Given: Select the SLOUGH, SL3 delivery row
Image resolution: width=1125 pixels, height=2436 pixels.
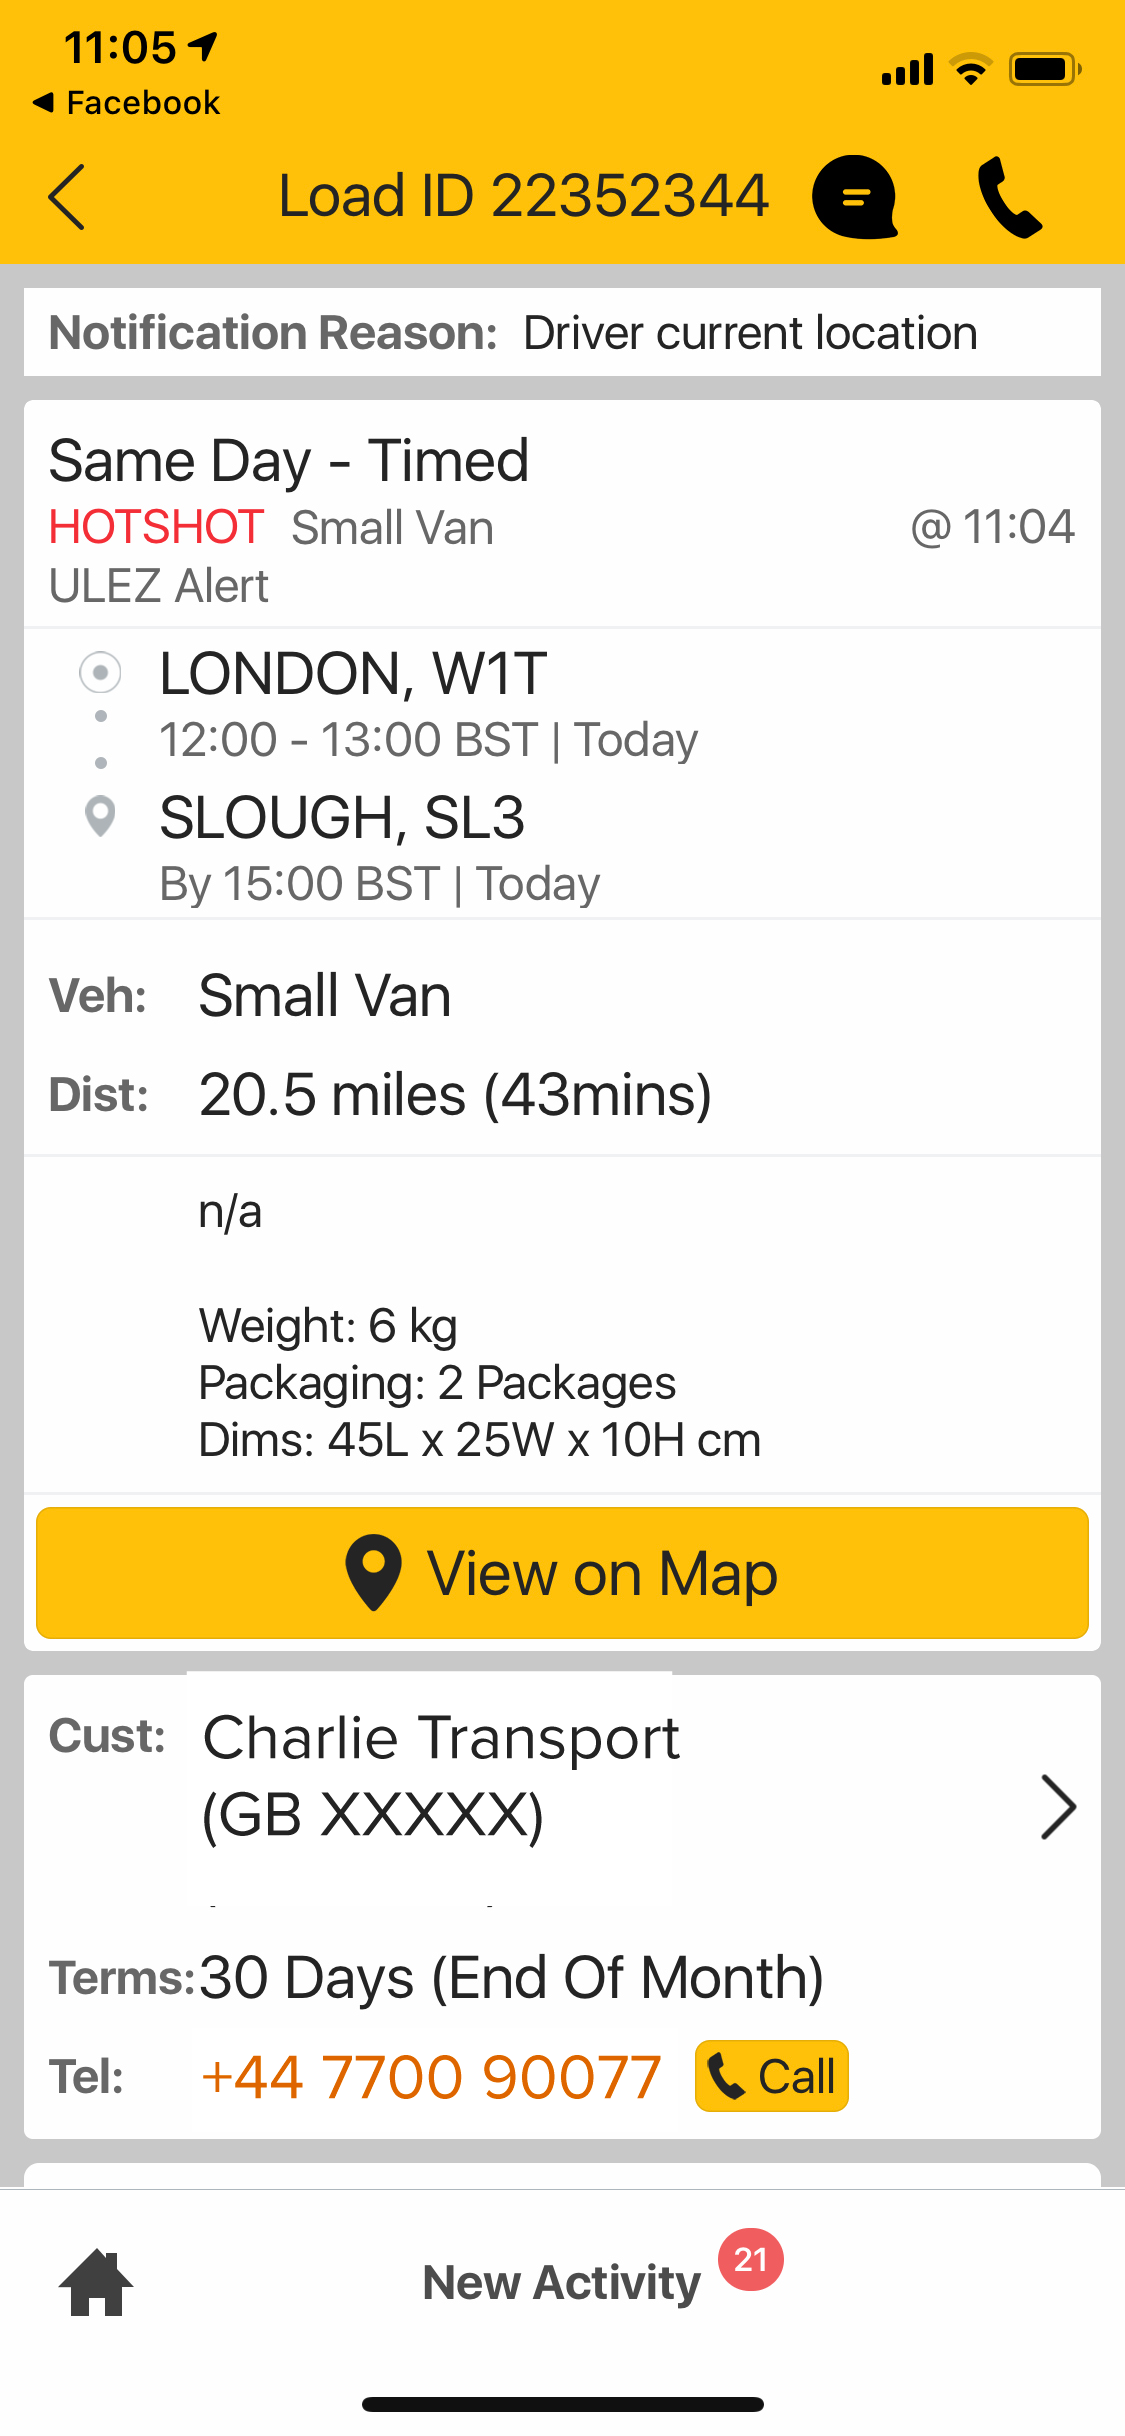Looking at the screenshot, I should [342, 818].
